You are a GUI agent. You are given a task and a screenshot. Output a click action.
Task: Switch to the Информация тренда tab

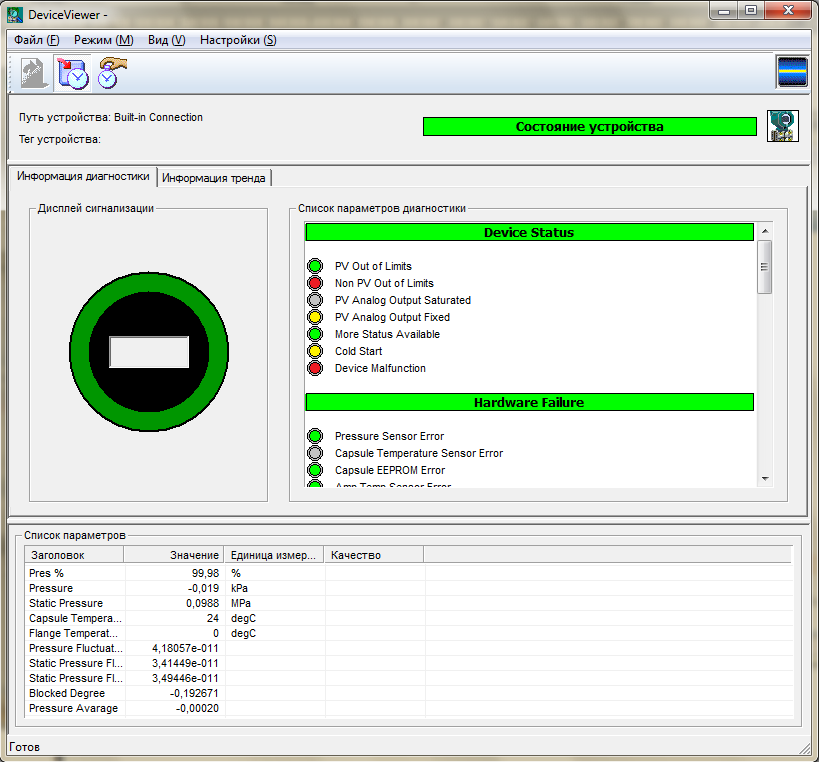pos(214,178)
